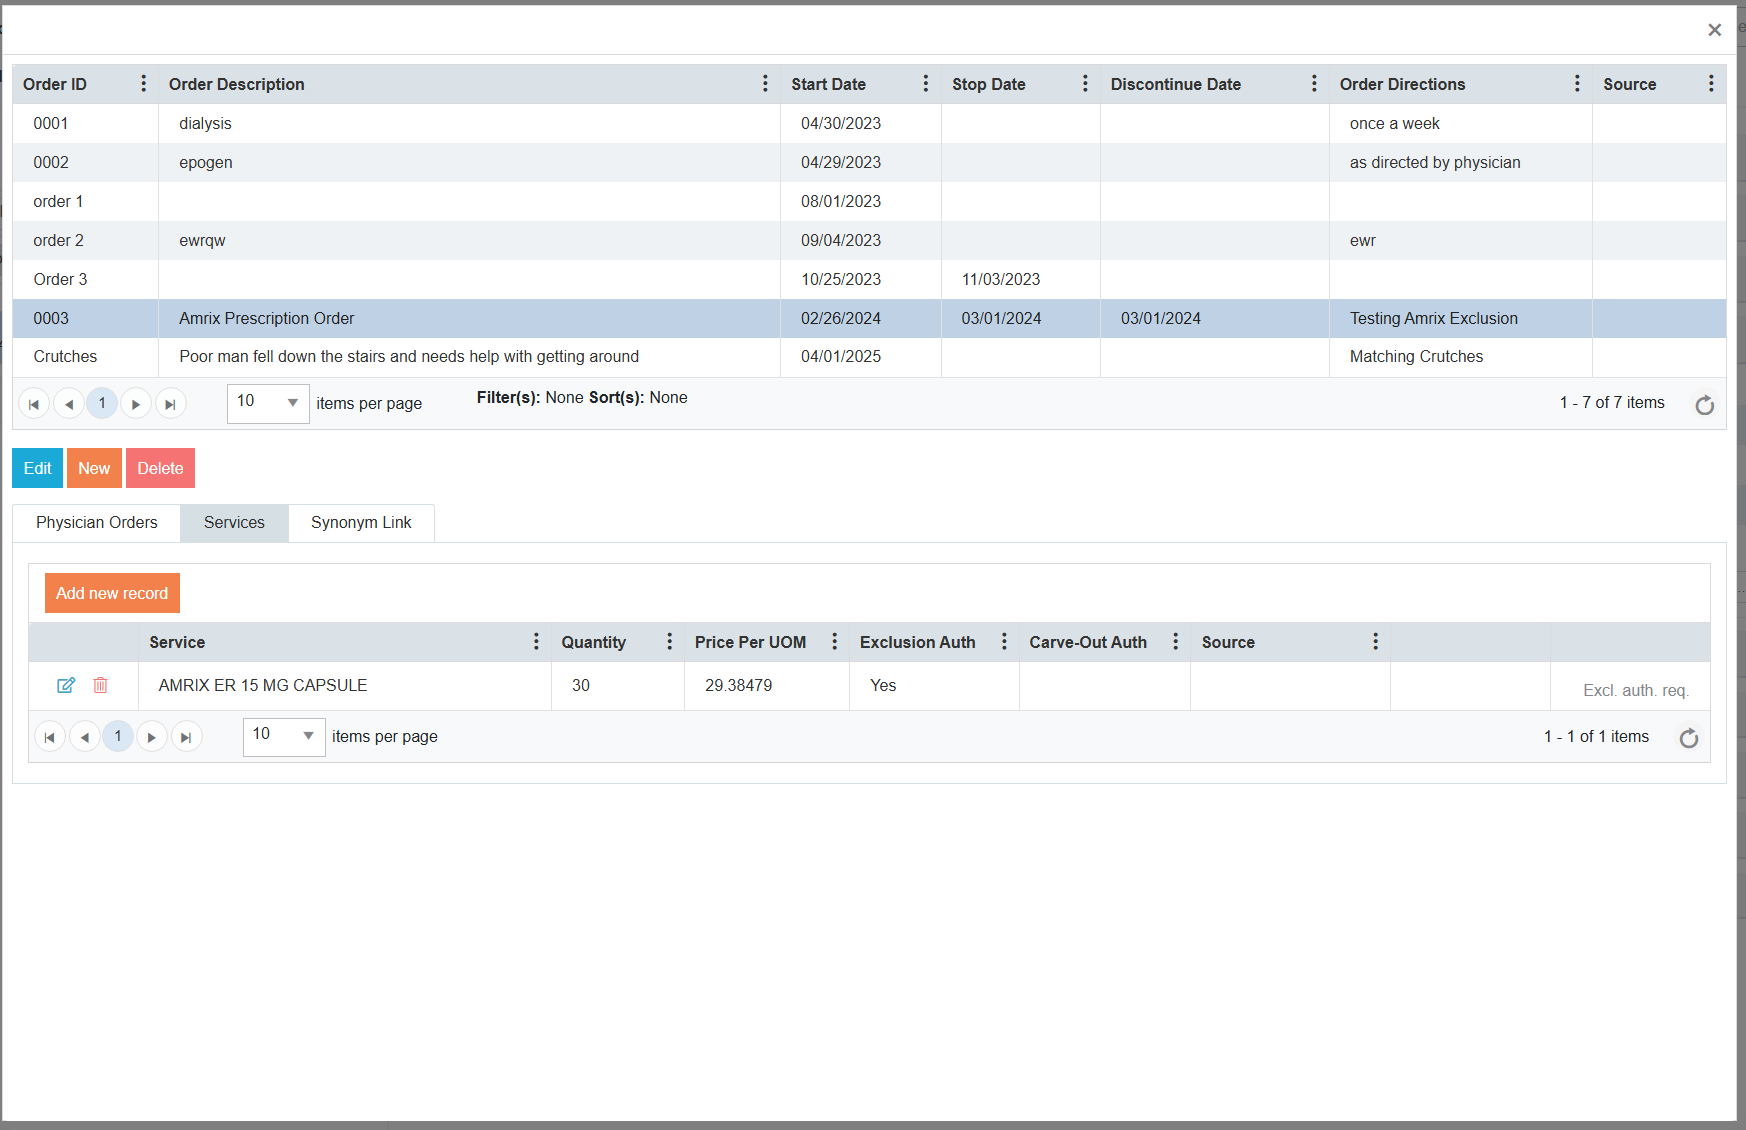Go to next page of services grid

pyautogui.click(x=152, y=737)
